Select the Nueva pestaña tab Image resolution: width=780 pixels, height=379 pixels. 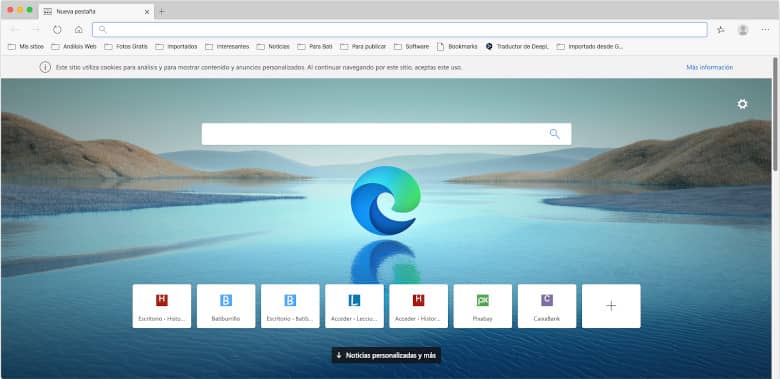[96, 11]
